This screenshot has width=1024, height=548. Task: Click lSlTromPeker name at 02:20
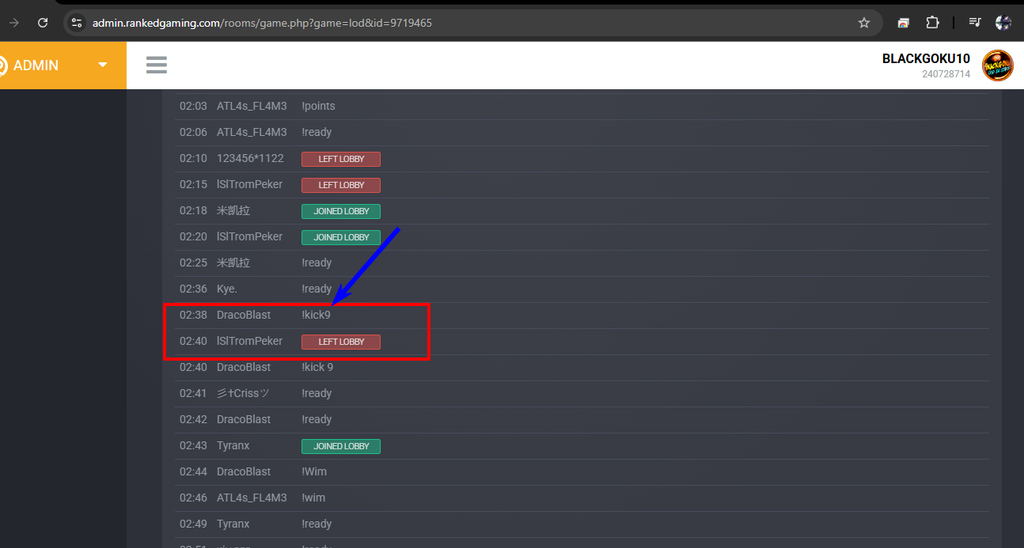(x=249, y=236)
